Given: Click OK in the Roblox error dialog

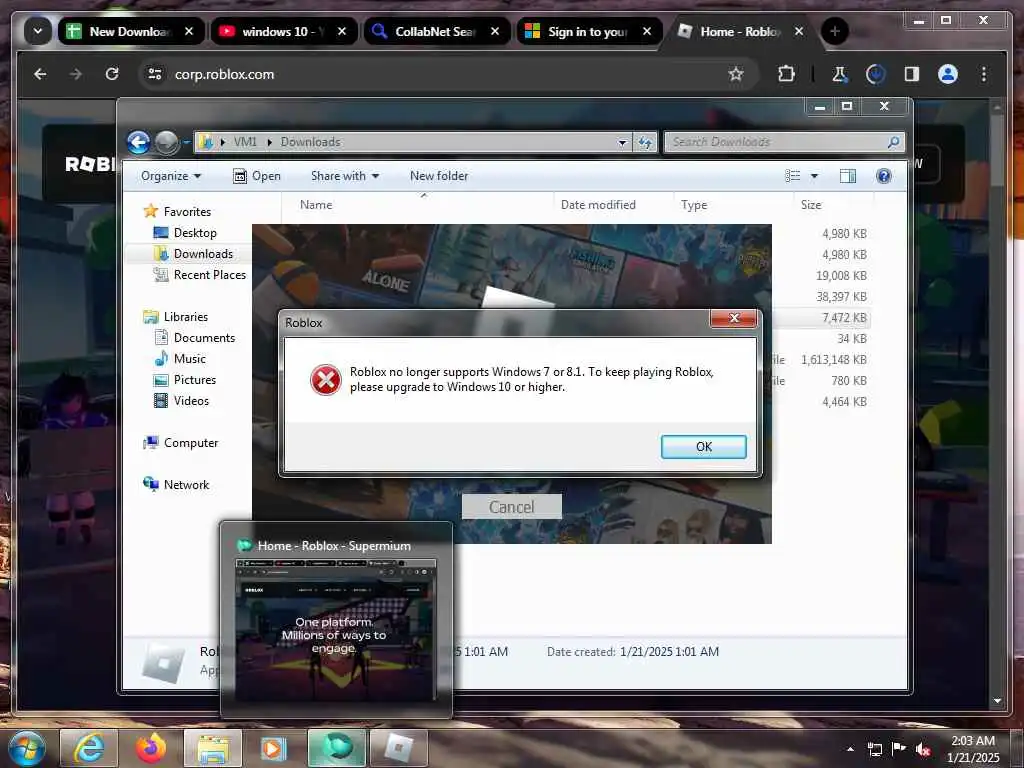Looking at the screenshot, I should (703, 447).
